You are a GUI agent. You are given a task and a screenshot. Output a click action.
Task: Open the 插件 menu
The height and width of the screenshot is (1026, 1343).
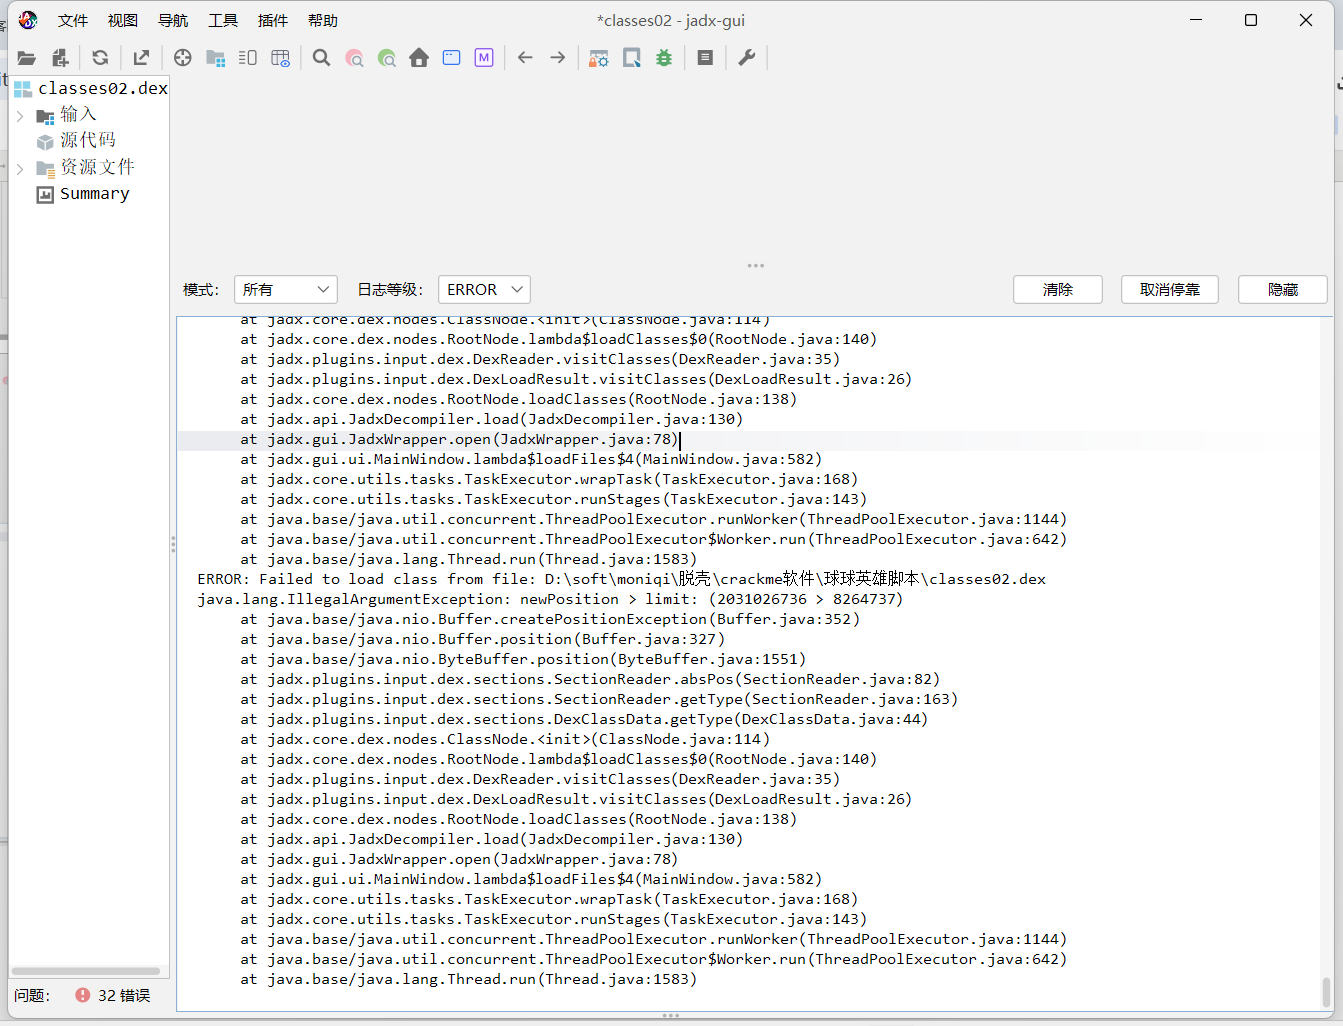click(273, 21)
